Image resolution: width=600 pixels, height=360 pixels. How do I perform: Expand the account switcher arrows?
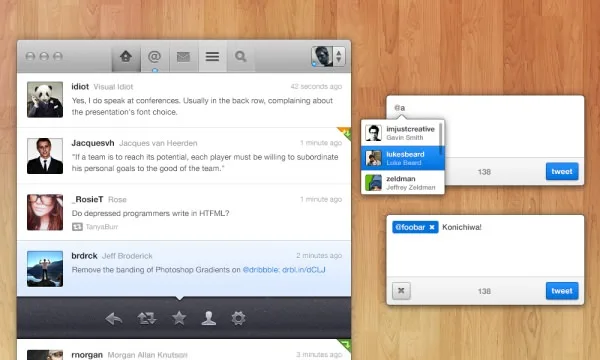(339, 57)
